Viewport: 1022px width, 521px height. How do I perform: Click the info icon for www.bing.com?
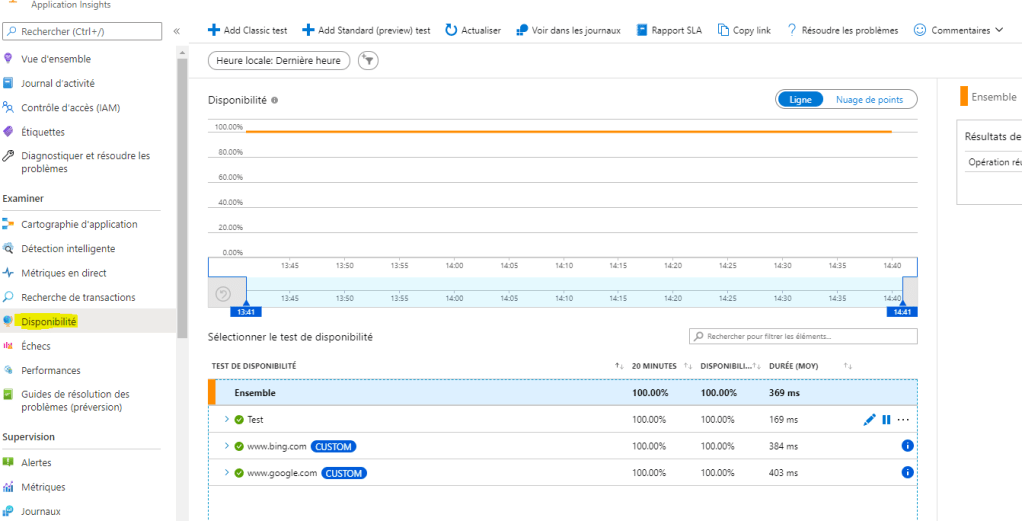(x=908, y=446)
